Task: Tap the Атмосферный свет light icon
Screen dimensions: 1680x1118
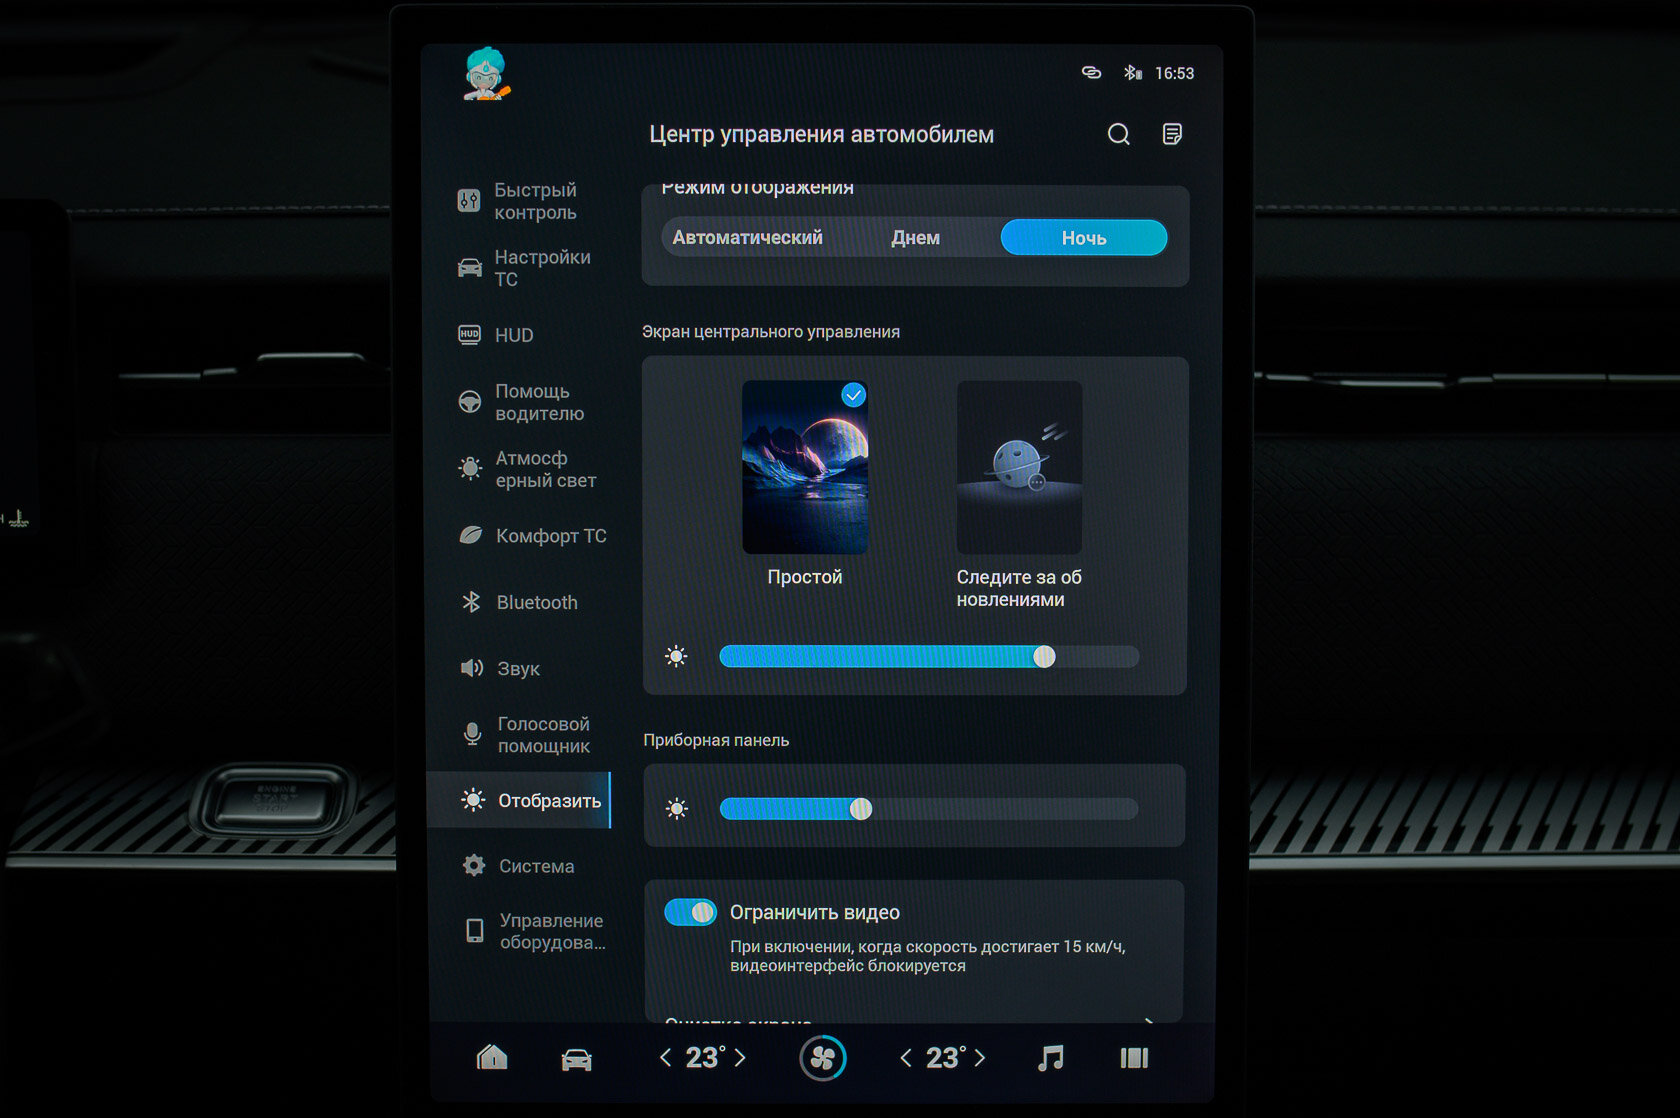Action: [x=470, y=468]
